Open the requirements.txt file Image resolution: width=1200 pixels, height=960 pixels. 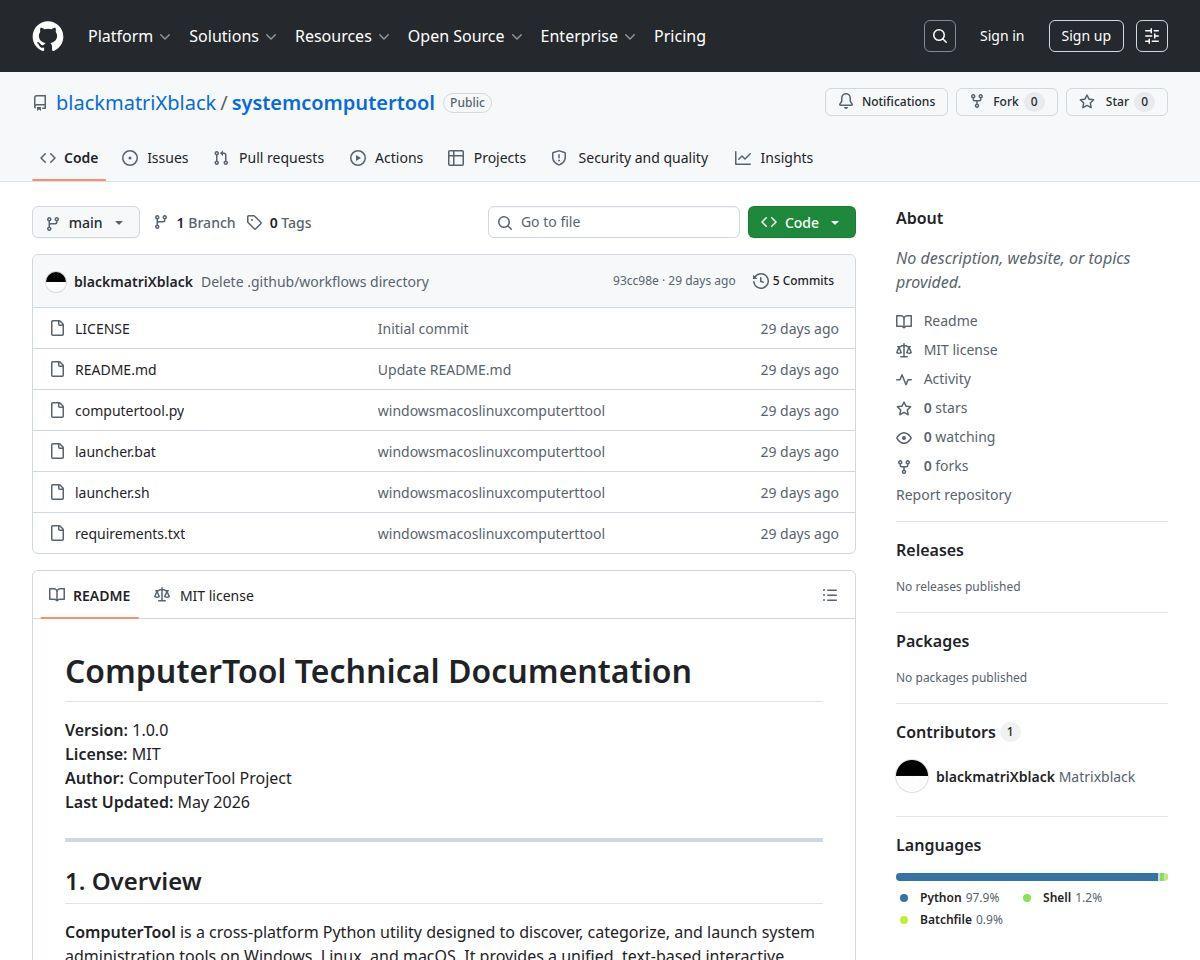point(130,533)
